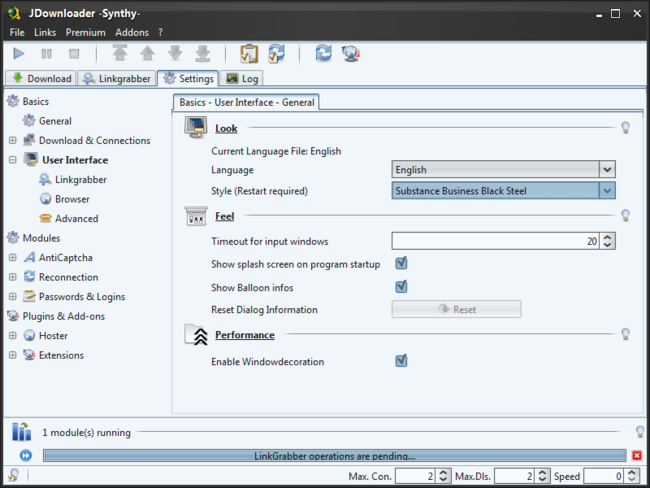Click the running modules bar-chart icon
This screenshot has height=488, width=650.
(21, 432)
